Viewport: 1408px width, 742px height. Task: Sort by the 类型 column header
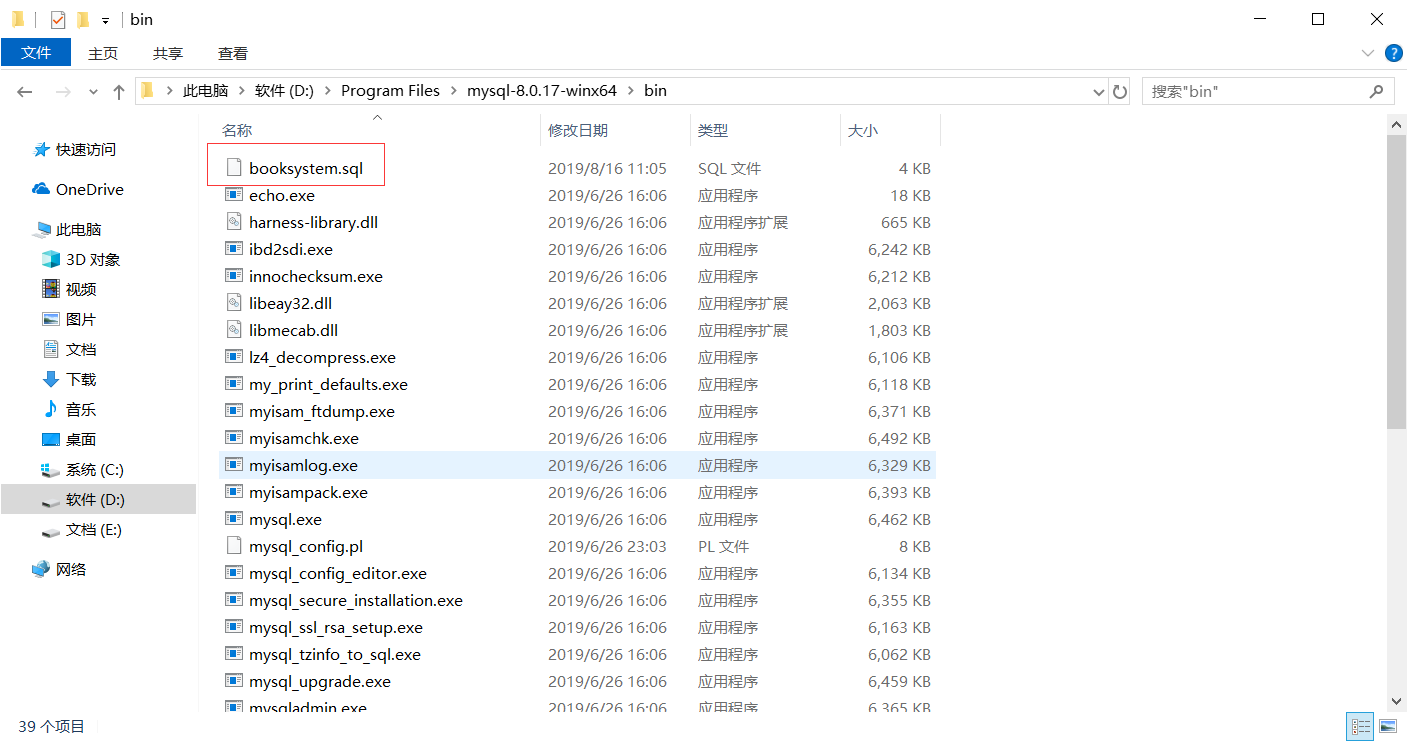pos(713,130)
